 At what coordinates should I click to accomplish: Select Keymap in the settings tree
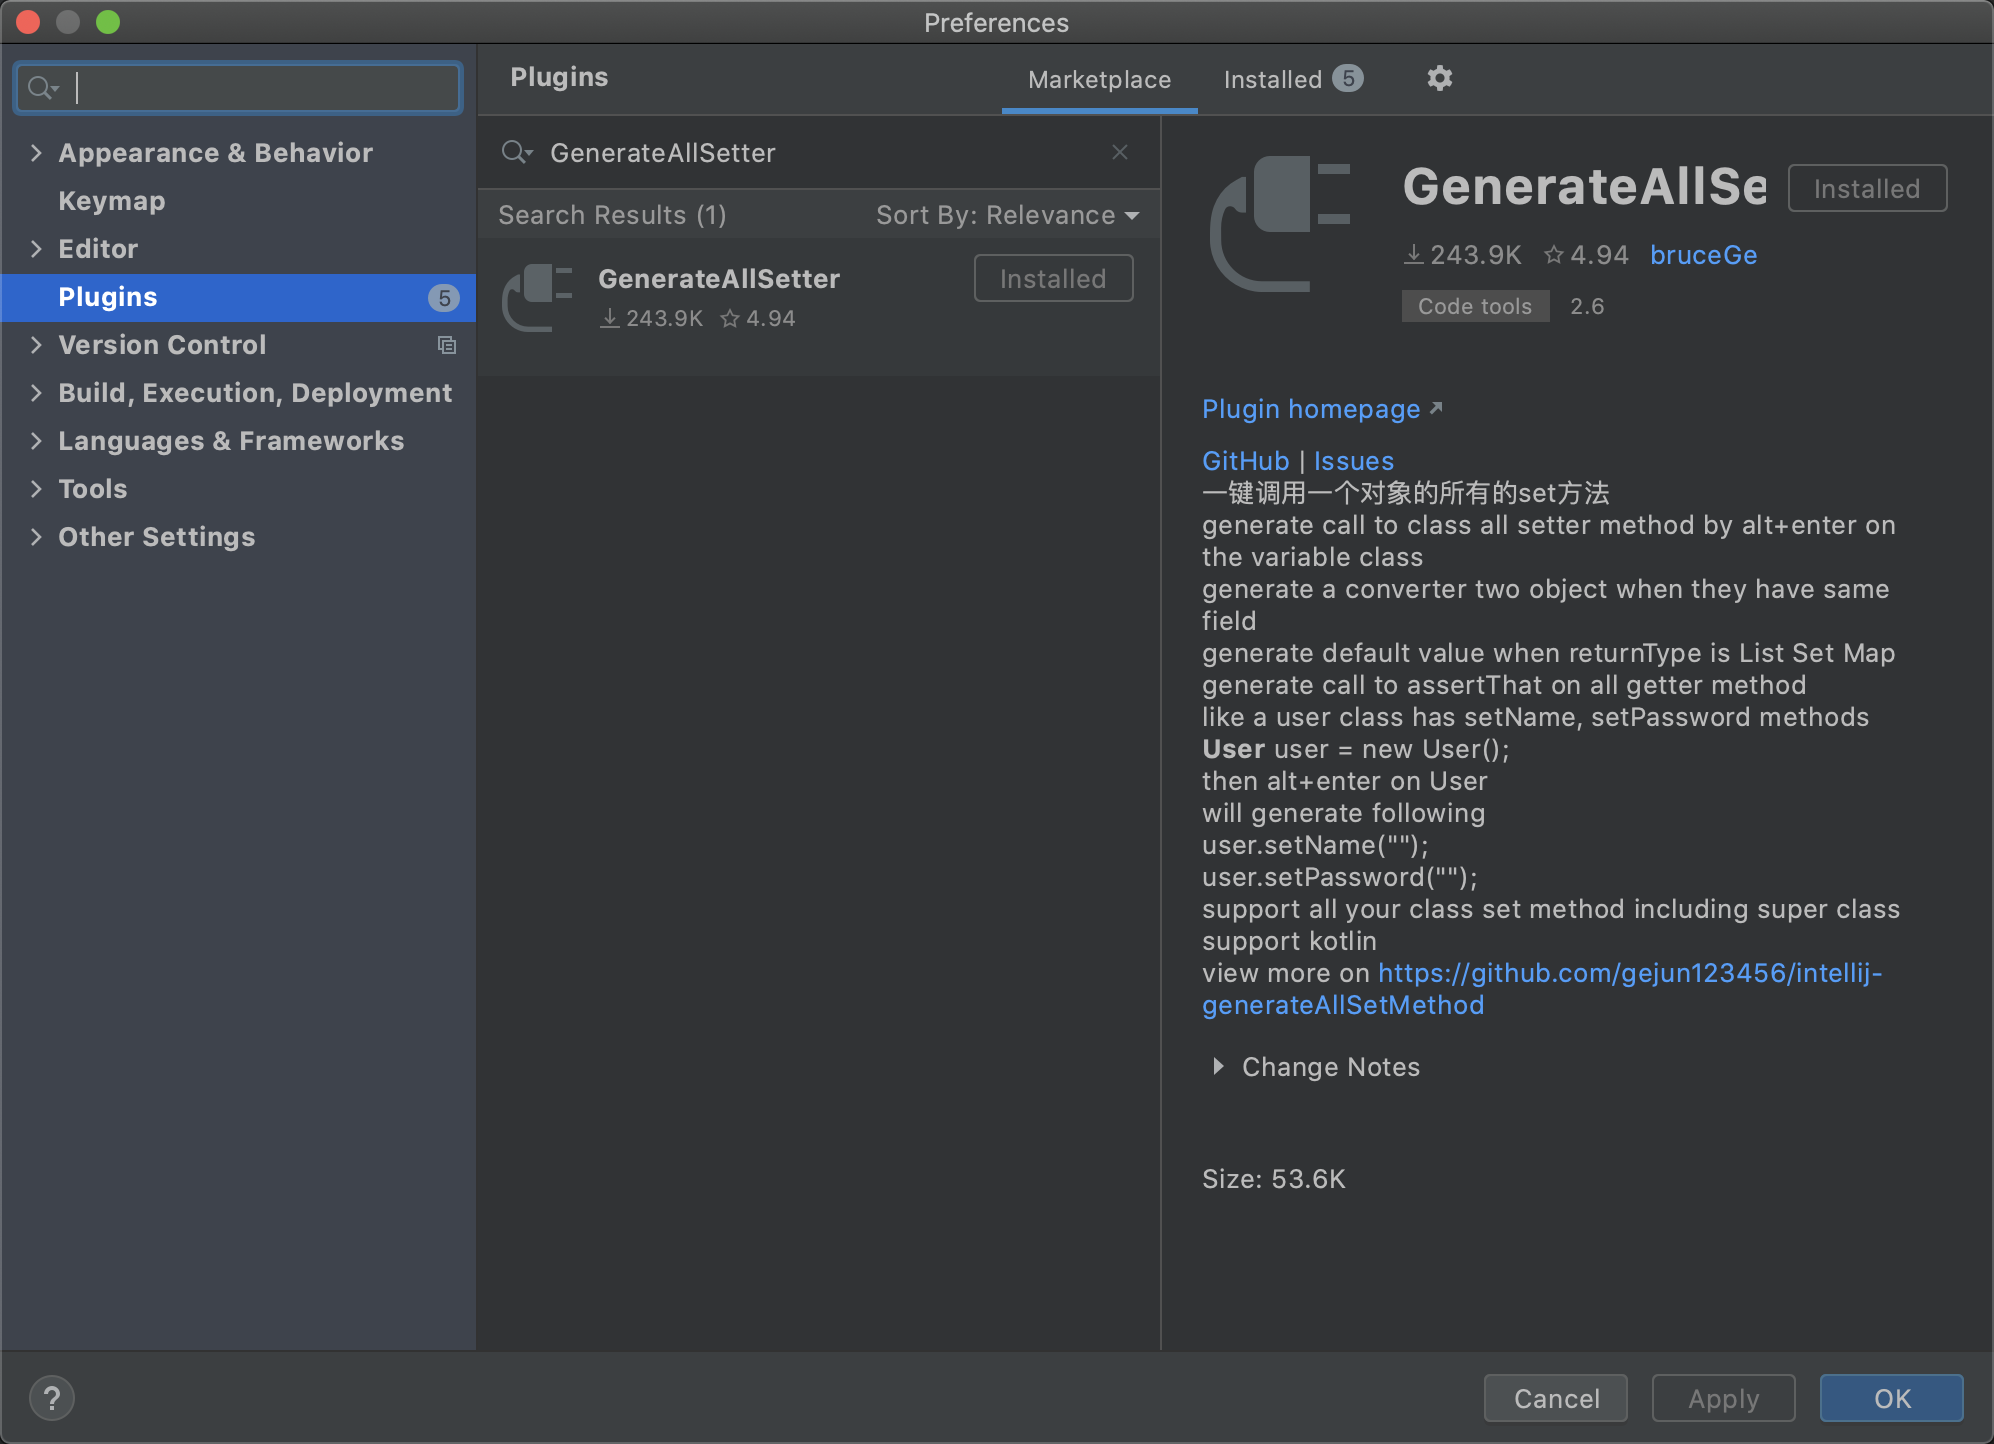[x=112, y=201]
